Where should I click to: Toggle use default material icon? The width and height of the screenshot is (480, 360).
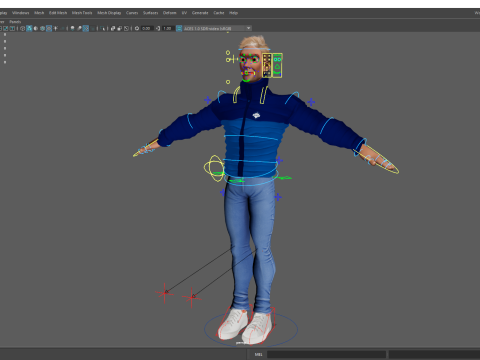36,28
